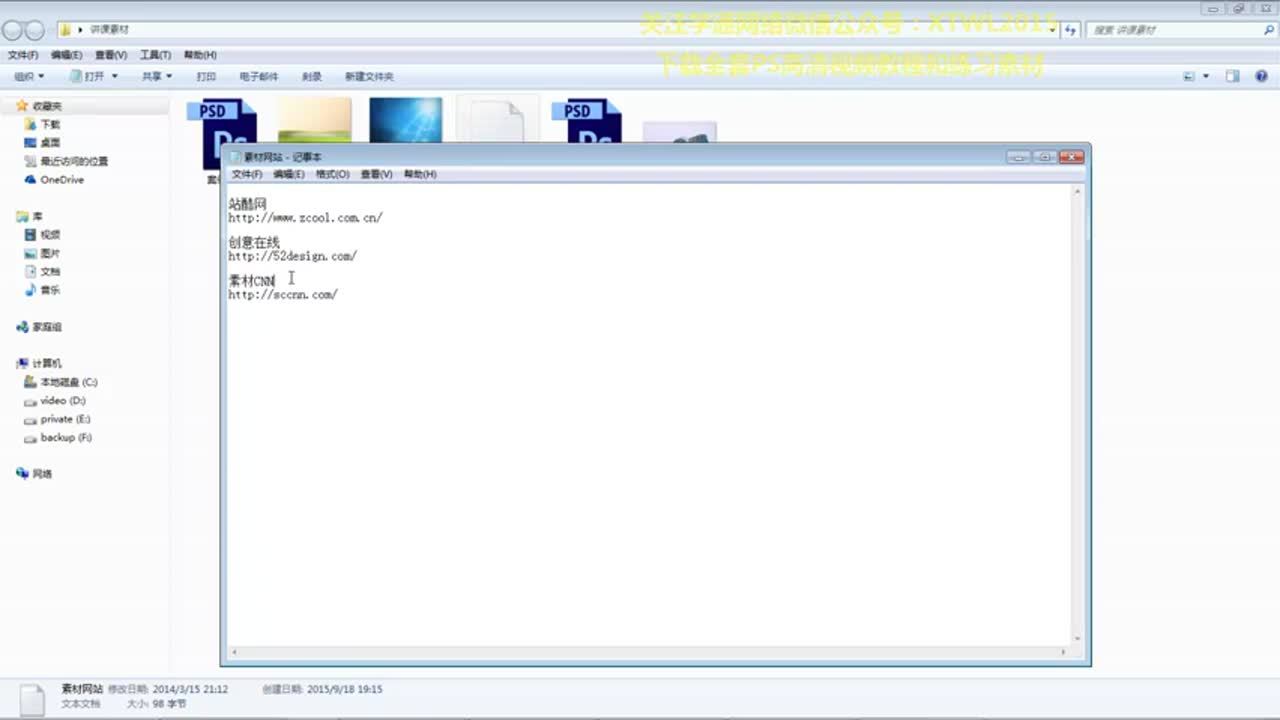The height and width of the screenshot is (720, 1280).
Task: Select the first PSD file thumbnail
Action: (x=222, y=132)
